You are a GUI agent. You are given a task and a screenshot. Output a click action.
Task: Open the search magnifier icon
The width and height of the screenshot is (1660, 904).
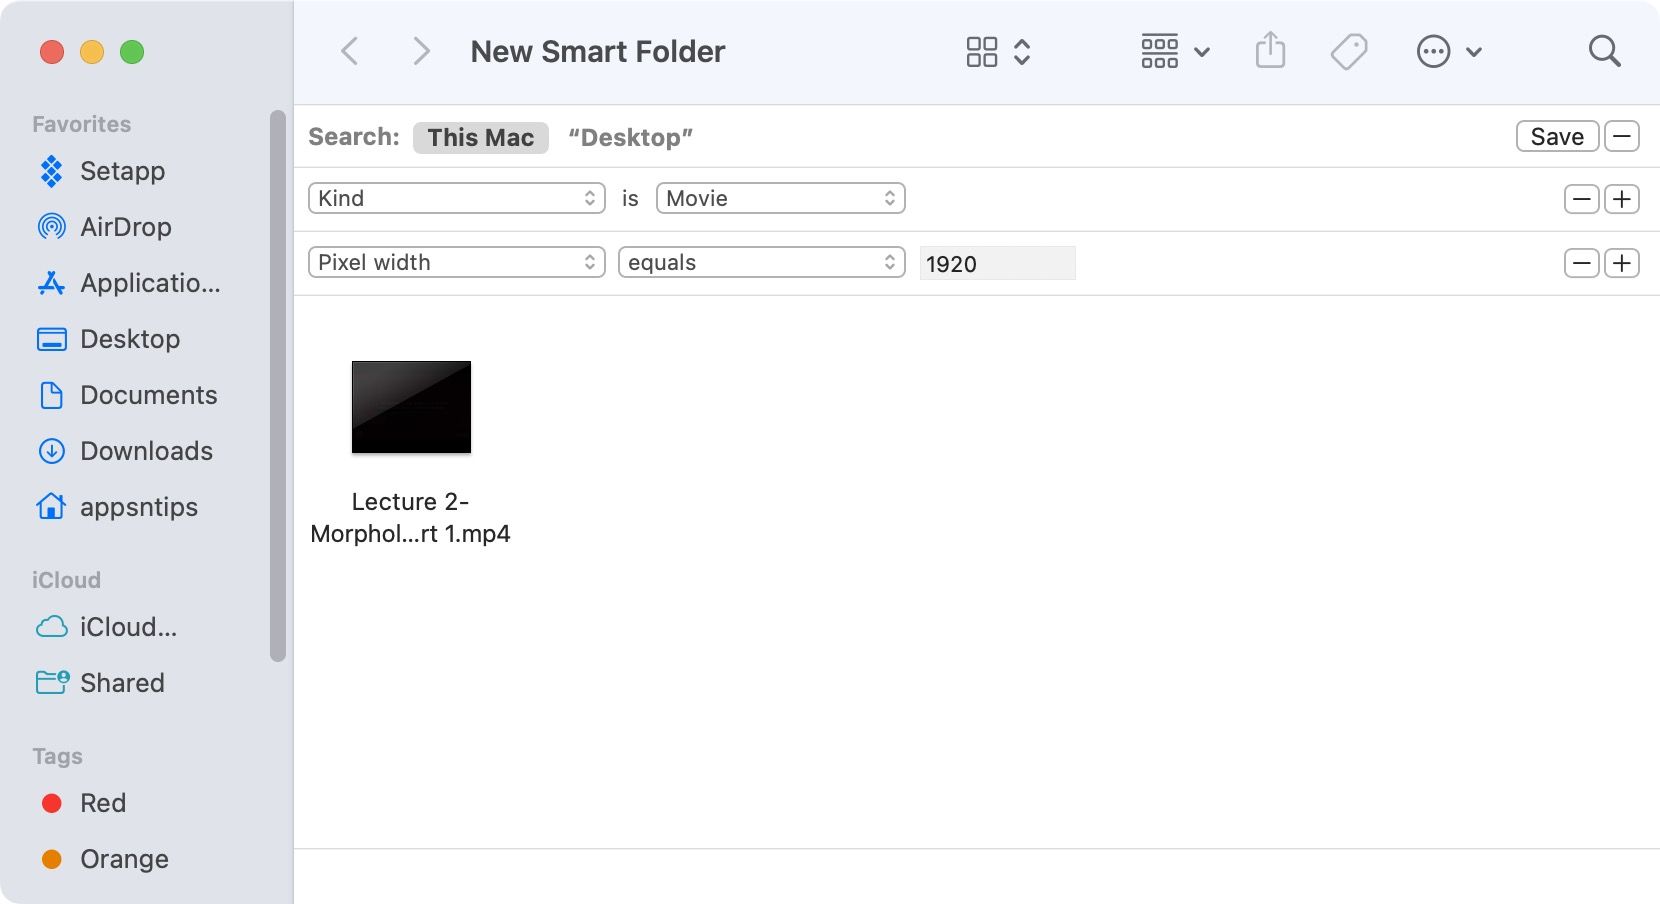(x=1604, y=51)
